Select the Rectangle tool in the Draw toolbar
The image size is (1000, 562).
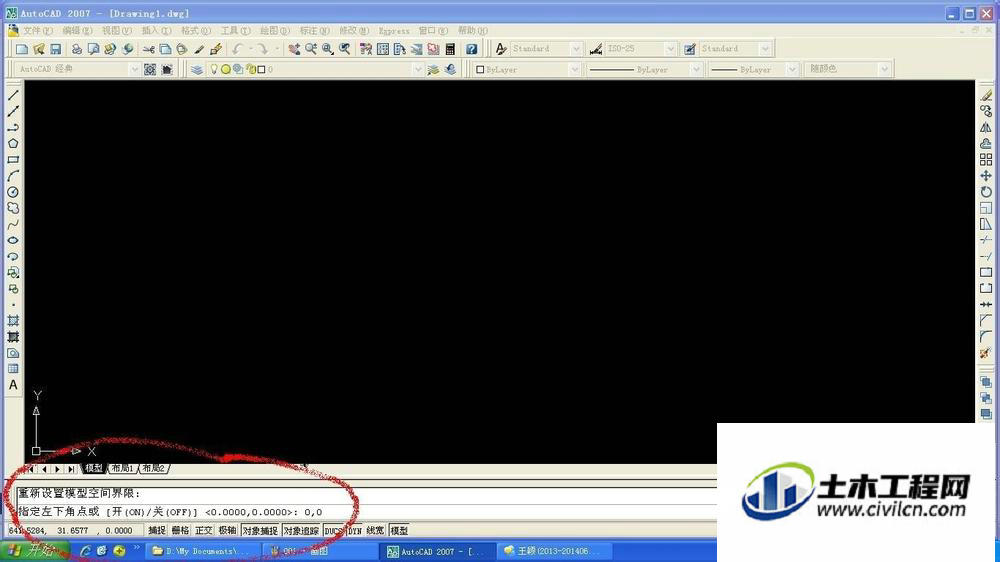coord(13,159)
